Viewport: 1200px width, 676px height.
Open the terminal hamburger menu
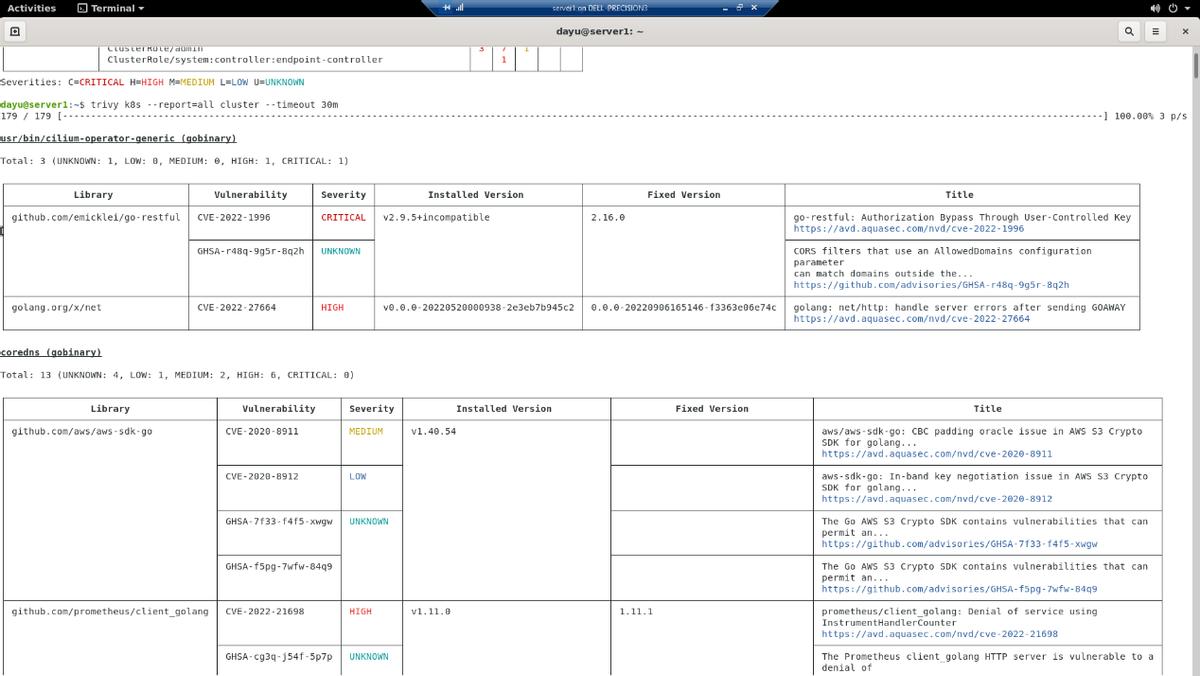pos(1155,31)
